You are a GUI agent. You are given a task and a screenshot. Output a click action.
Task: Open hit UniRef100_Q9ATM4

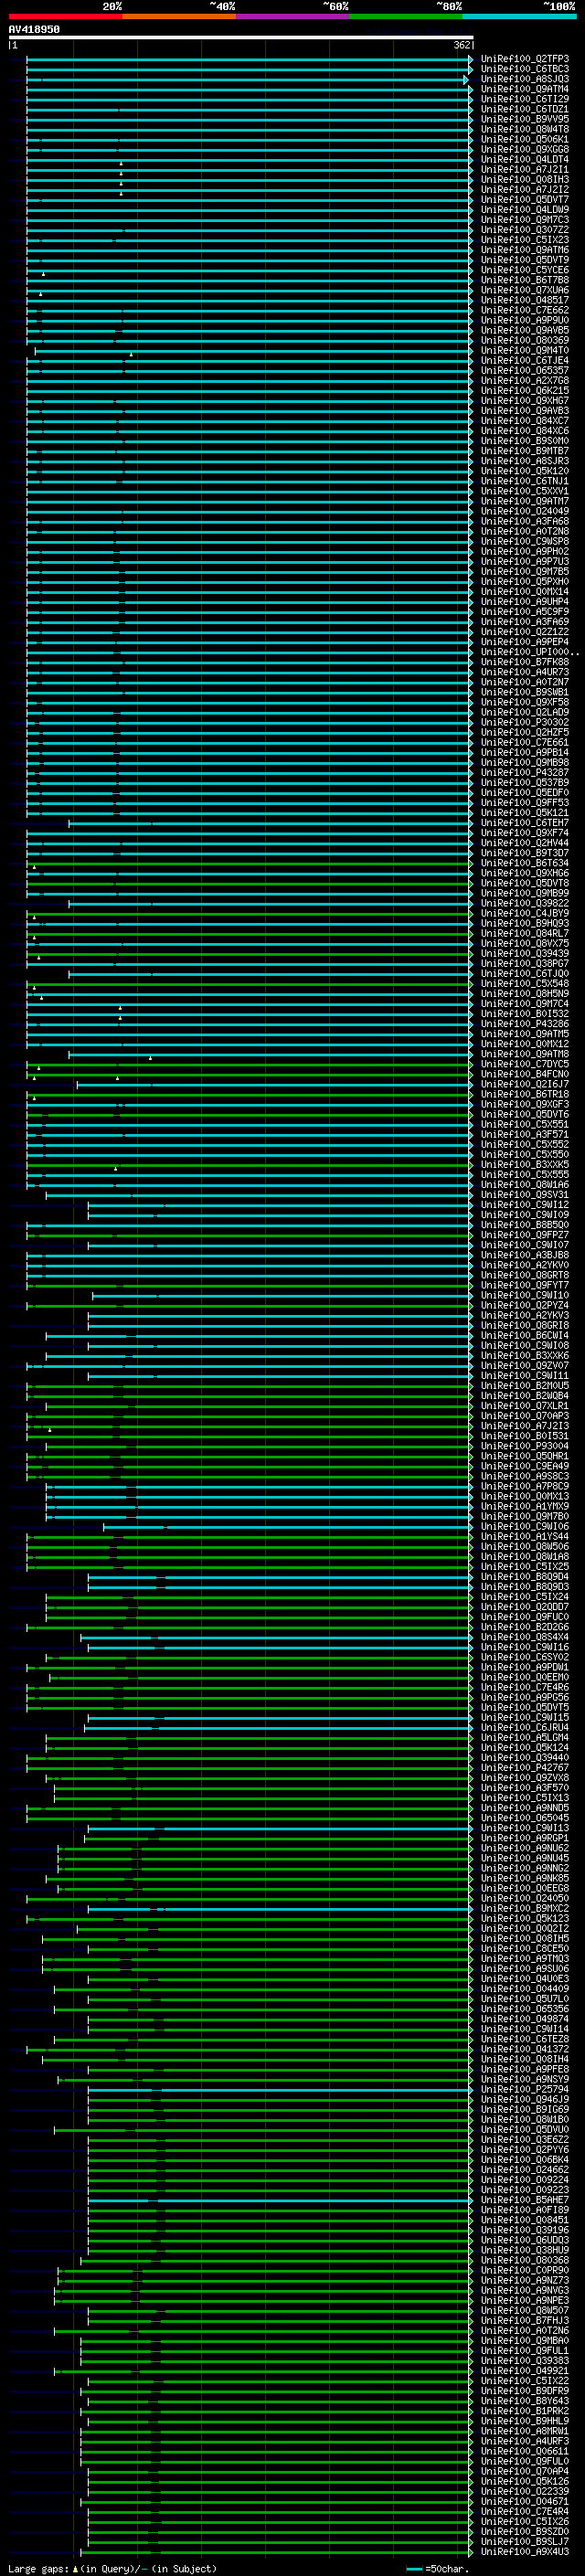pos(525,89)
